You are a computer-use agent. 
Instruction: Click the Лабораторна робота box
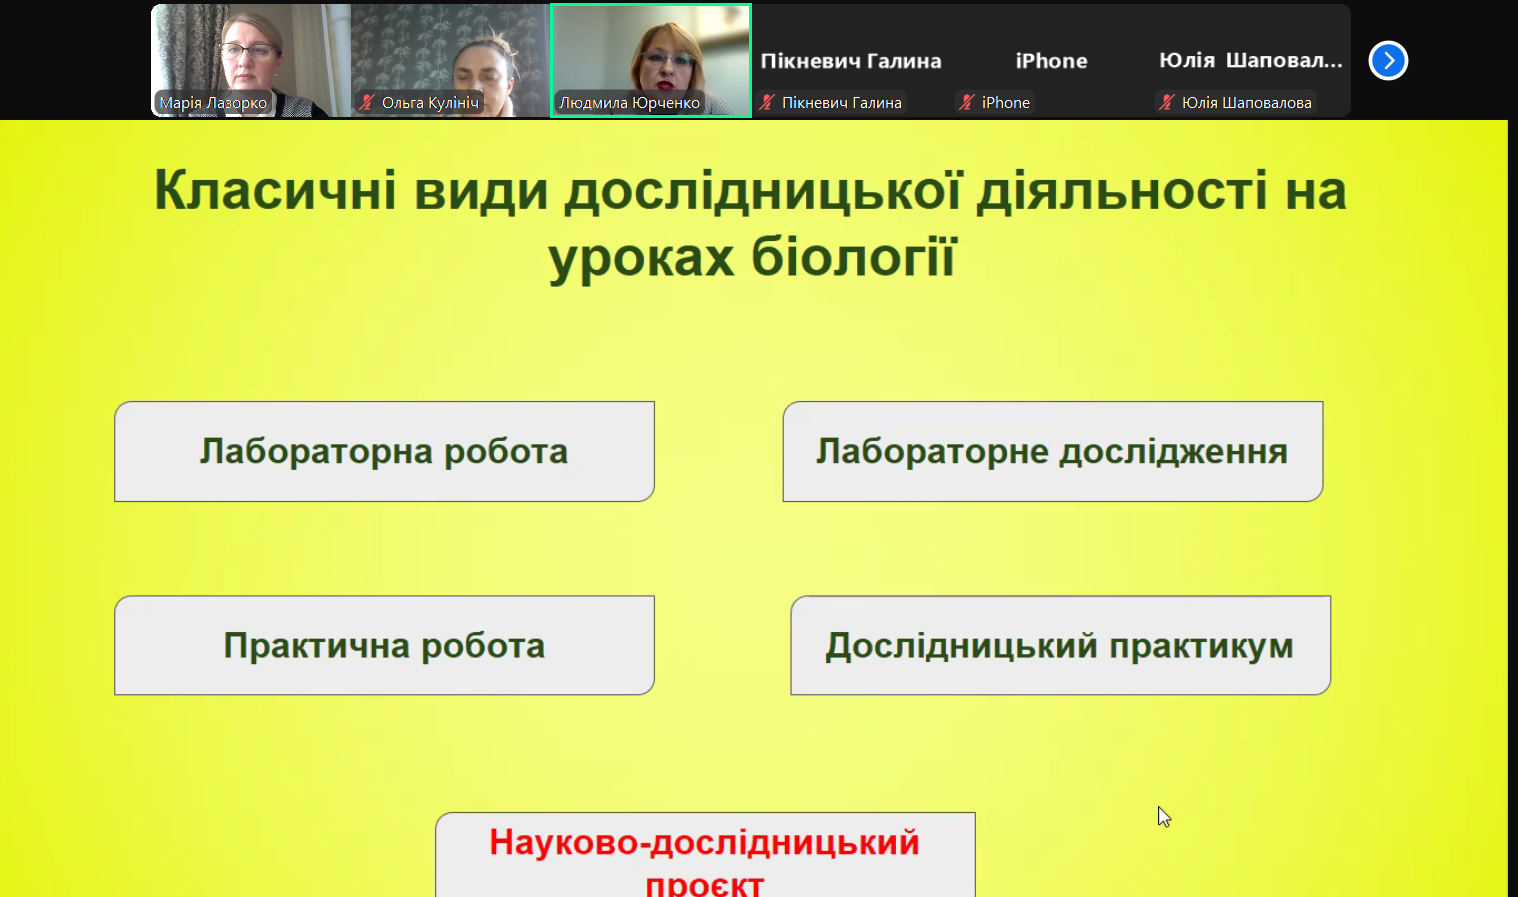(384, 452)
